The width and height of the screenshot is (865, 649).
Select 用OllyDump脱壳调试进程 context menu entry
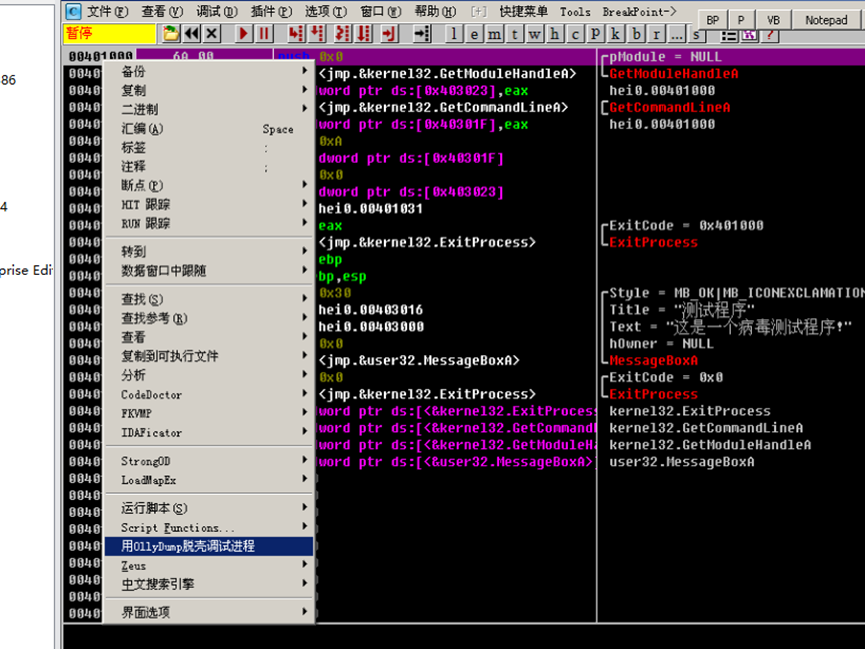[209, 546]
